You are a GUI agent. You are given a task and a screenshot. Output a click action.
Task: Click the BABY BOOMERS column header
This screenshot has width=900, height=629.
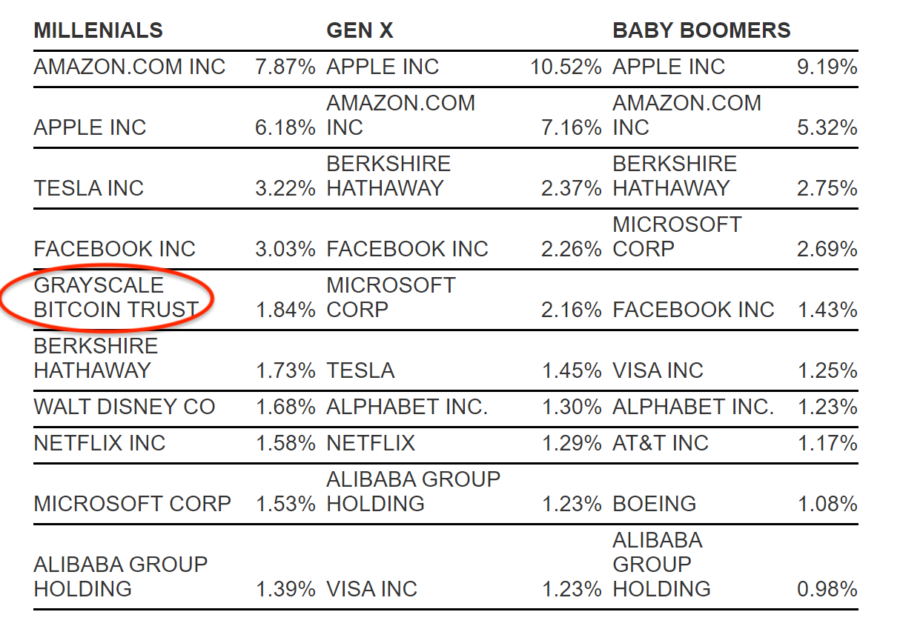coord(701,30)
